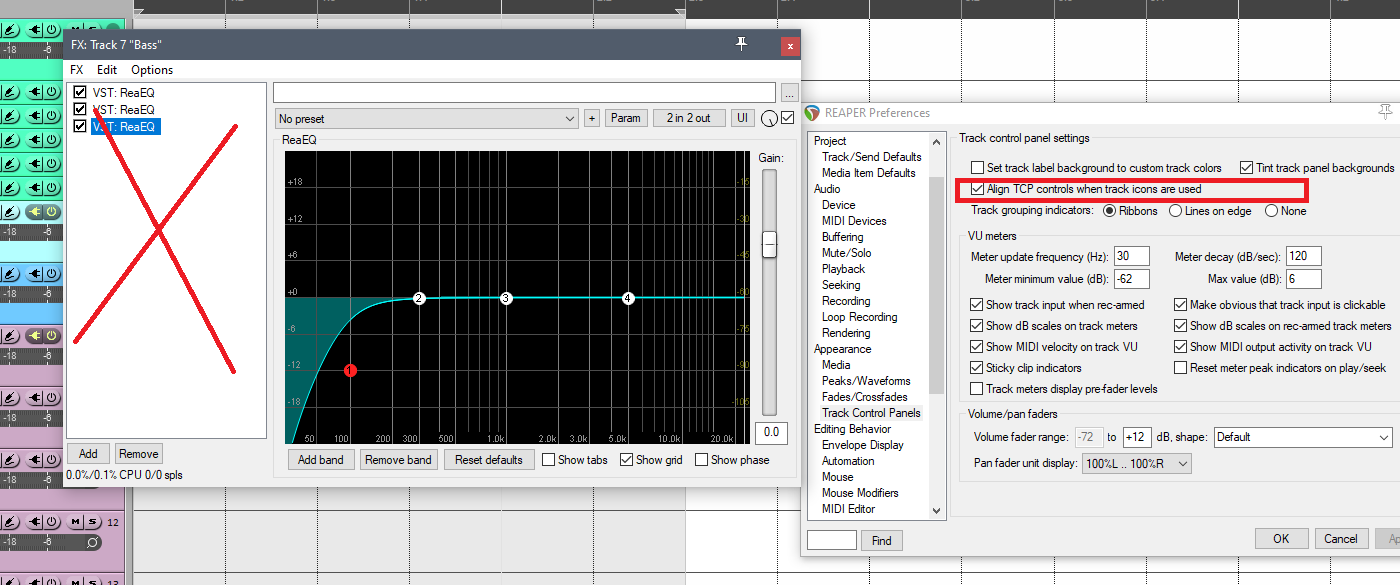Solo track 12 with its S button

[x=92, y=522]
